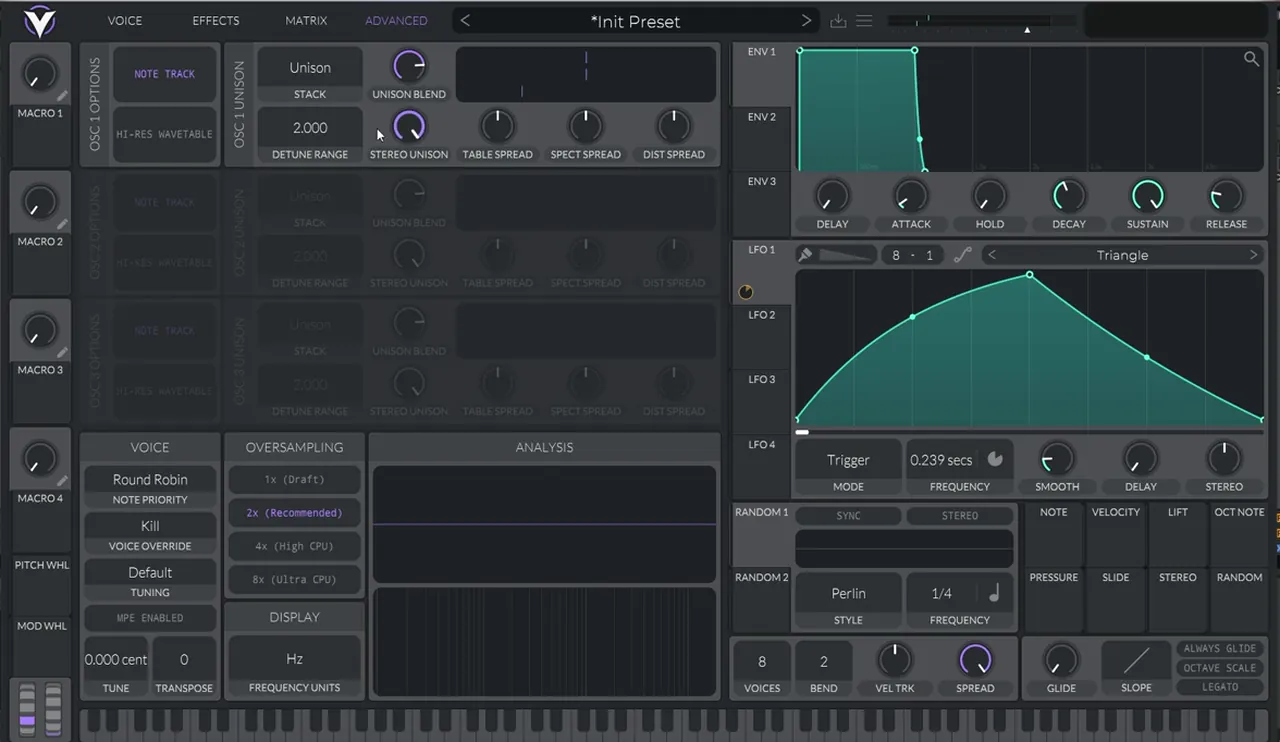Click the Vital logo icon

tap(42, 21)
